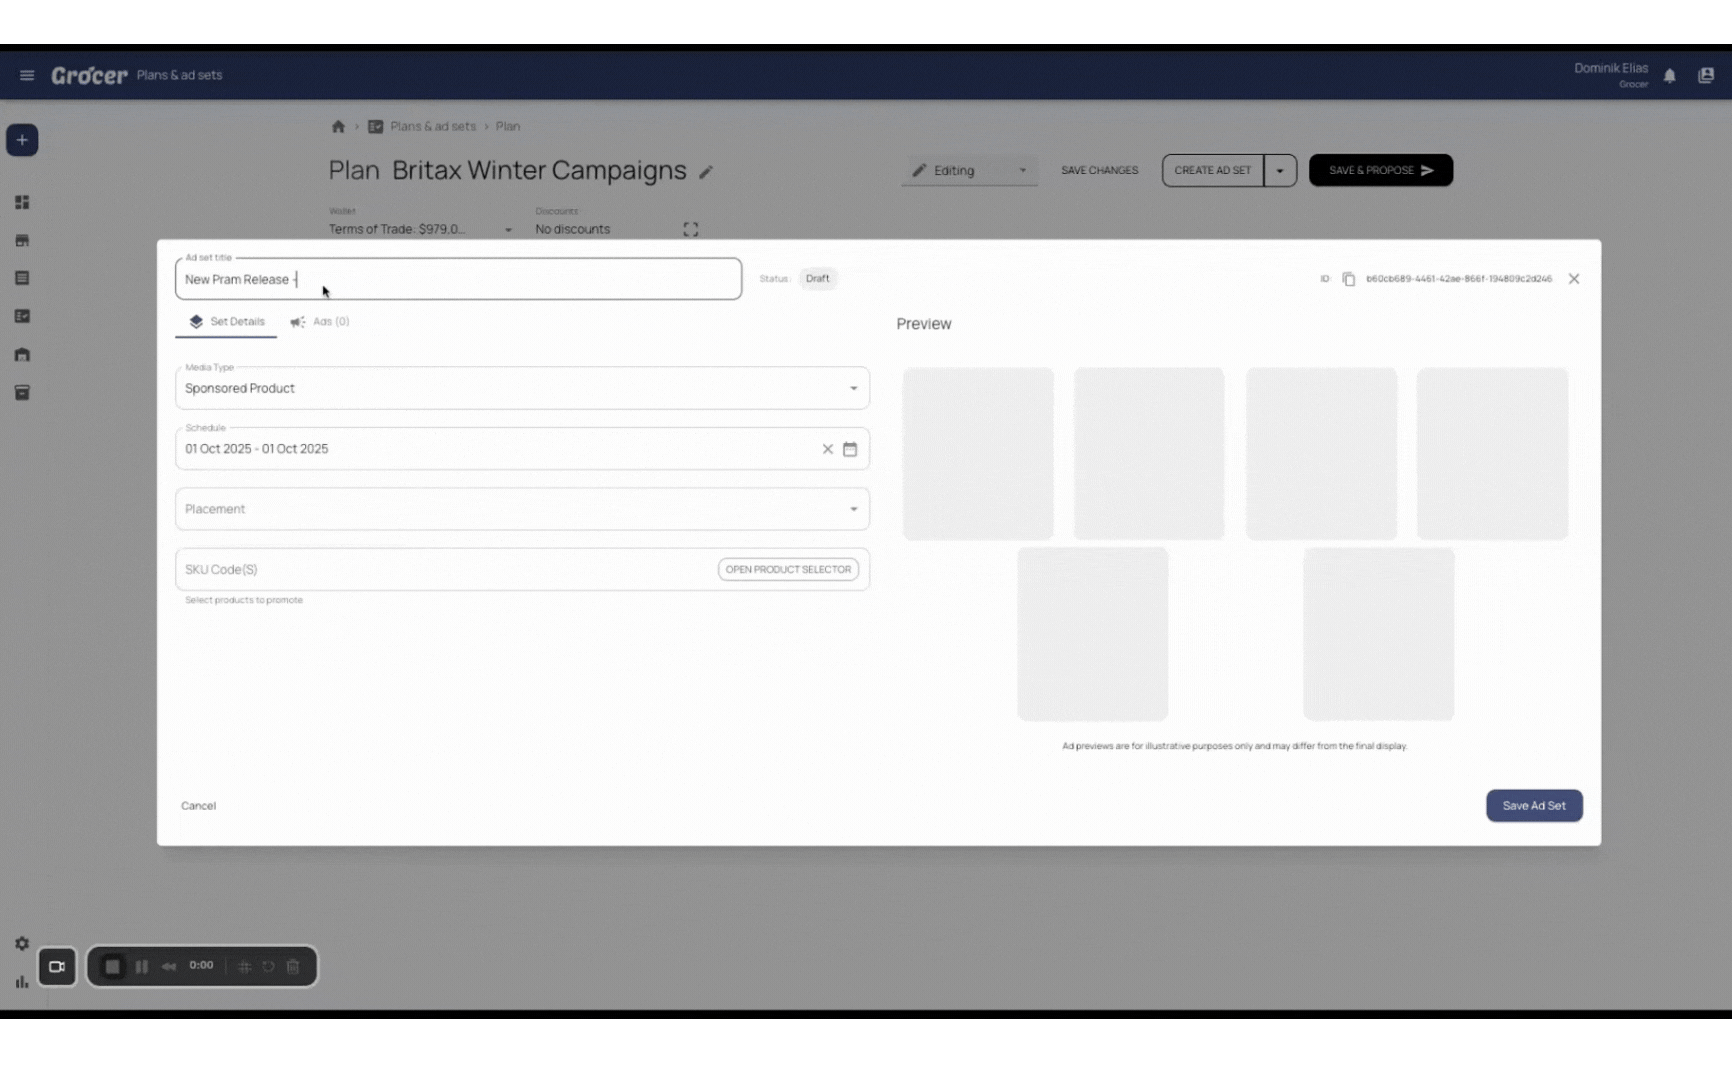Open the warehouse icon in sidebar
Screen dimensions: 1732x1080
[22, 354]
